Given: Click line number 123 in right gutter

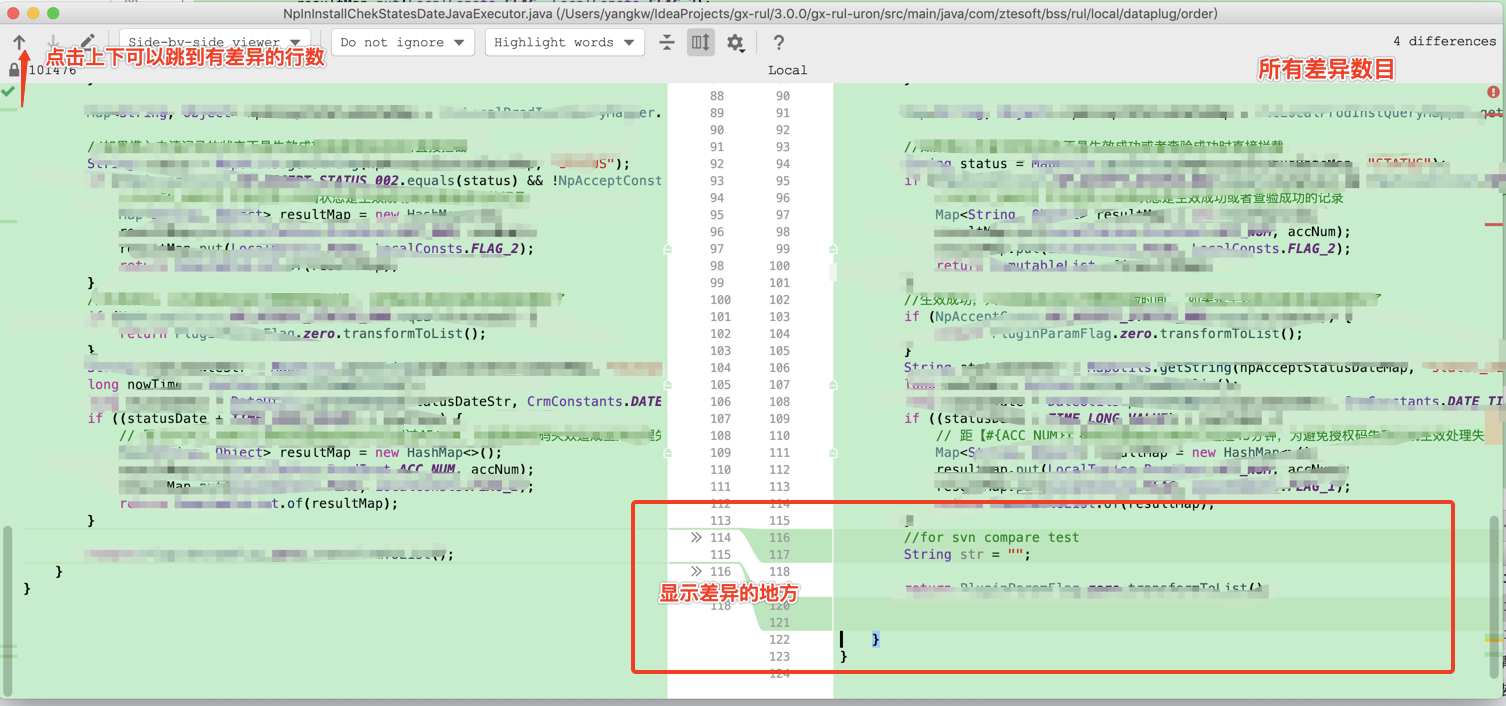Looking at the screenshot, I should [779, 656].
